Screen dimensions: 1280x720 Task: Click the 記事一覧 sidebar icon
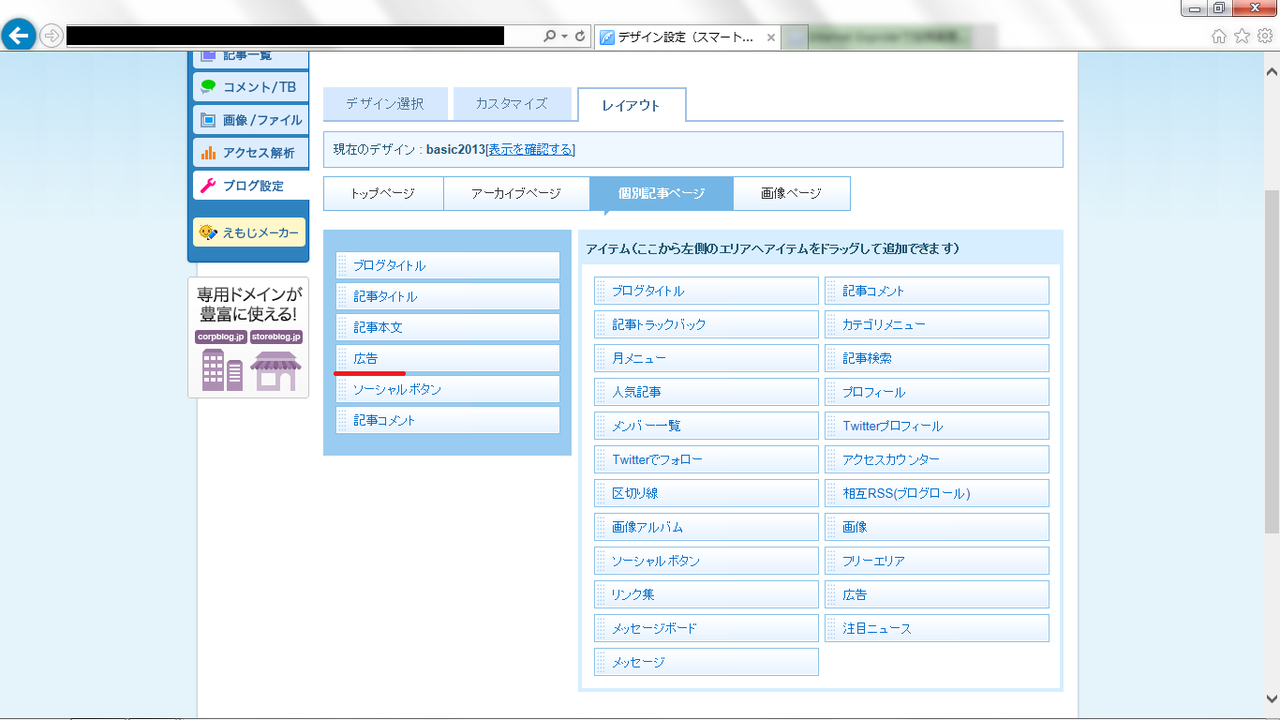pyautogui.click(x=208, y=56)
